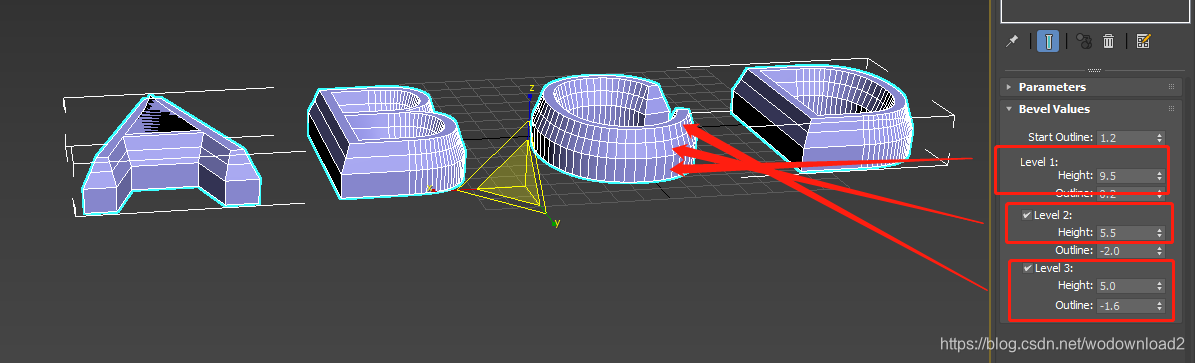Click Start Outline spinner arrows
The width and height of the screenshot is (1195, 363).
point(1160,138)
